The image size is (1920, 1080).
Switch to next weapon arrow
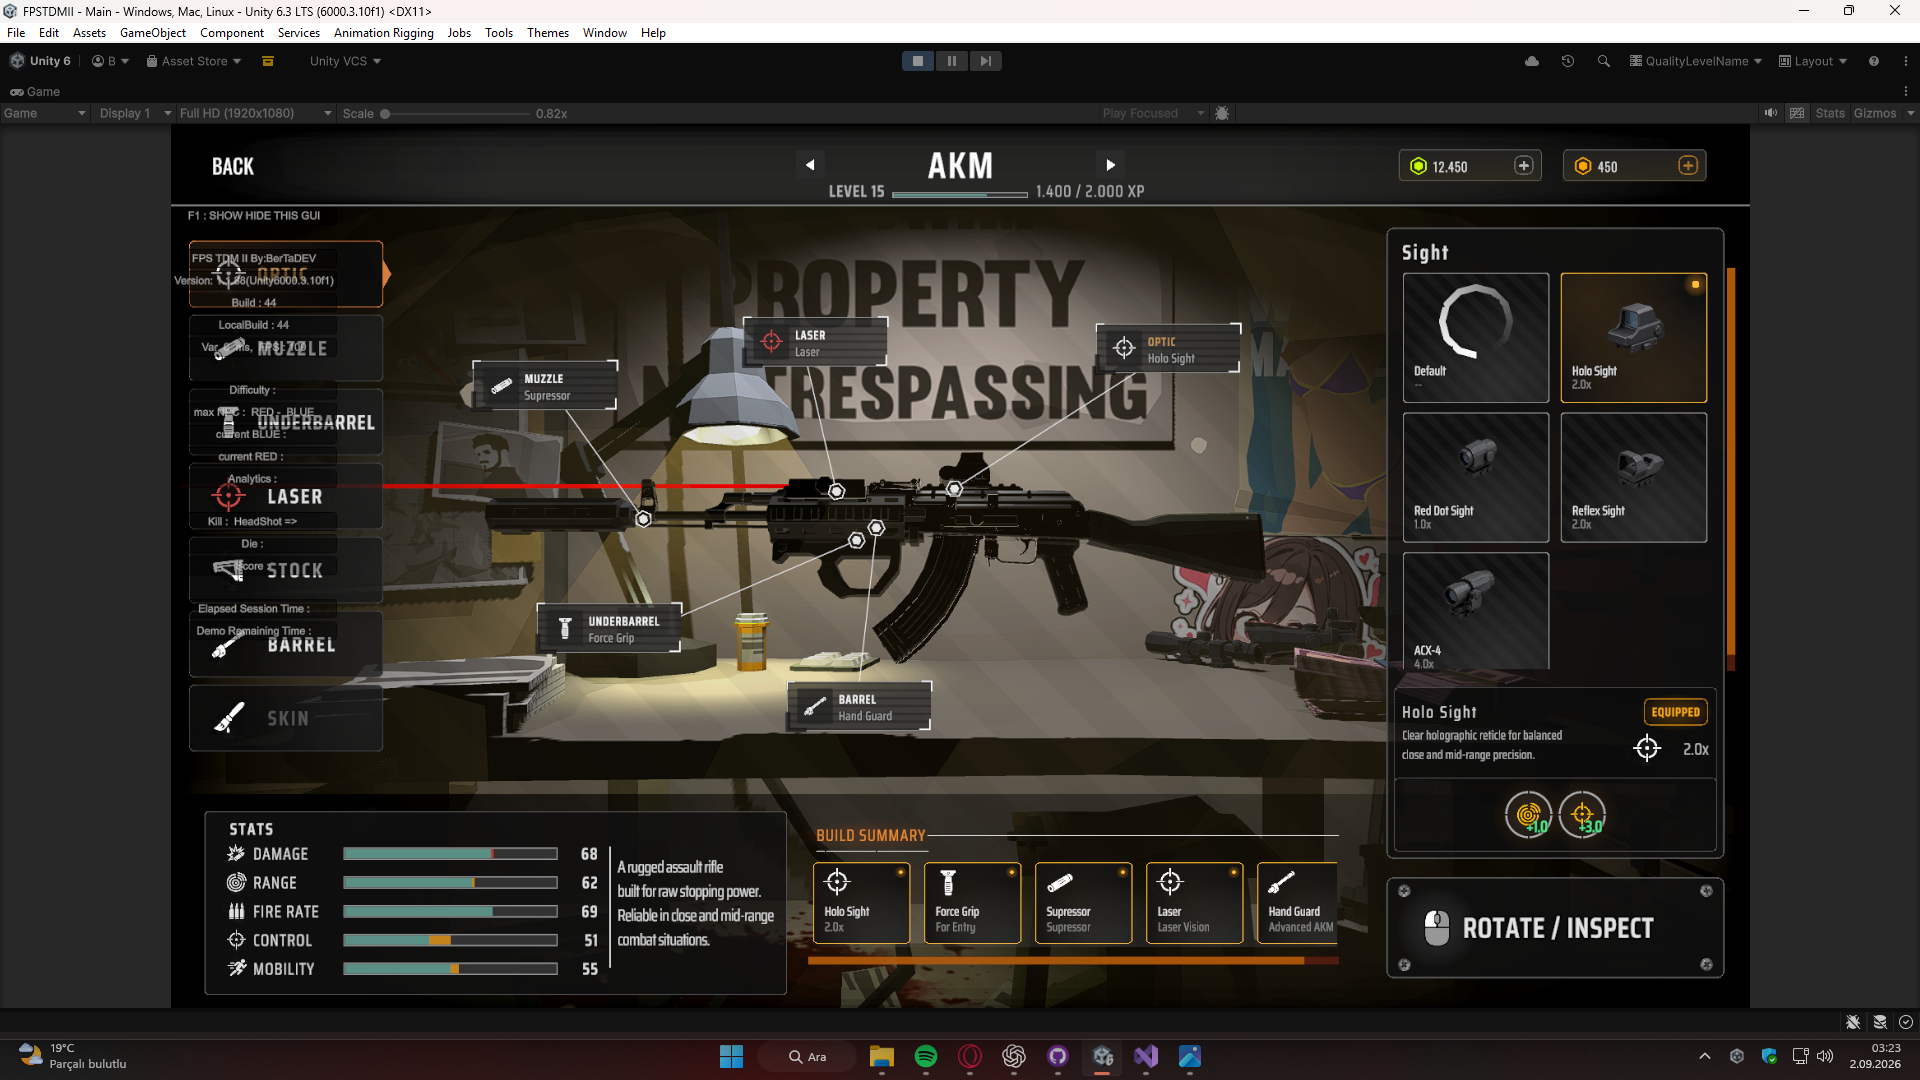click(x=1110, y=165)
